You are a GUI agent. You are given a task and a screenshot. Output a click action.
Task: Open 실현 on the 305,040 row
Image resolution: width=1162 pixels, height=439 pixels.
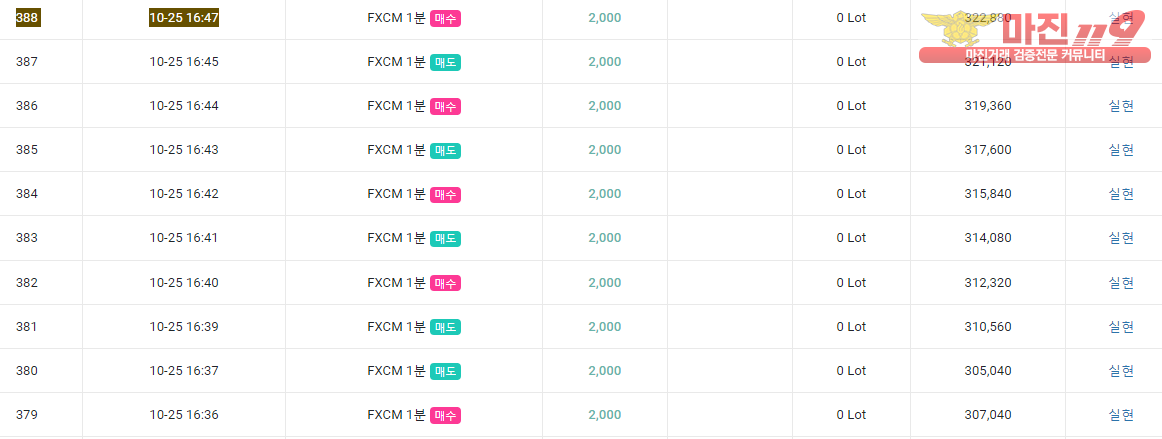tap(1120, 370)
